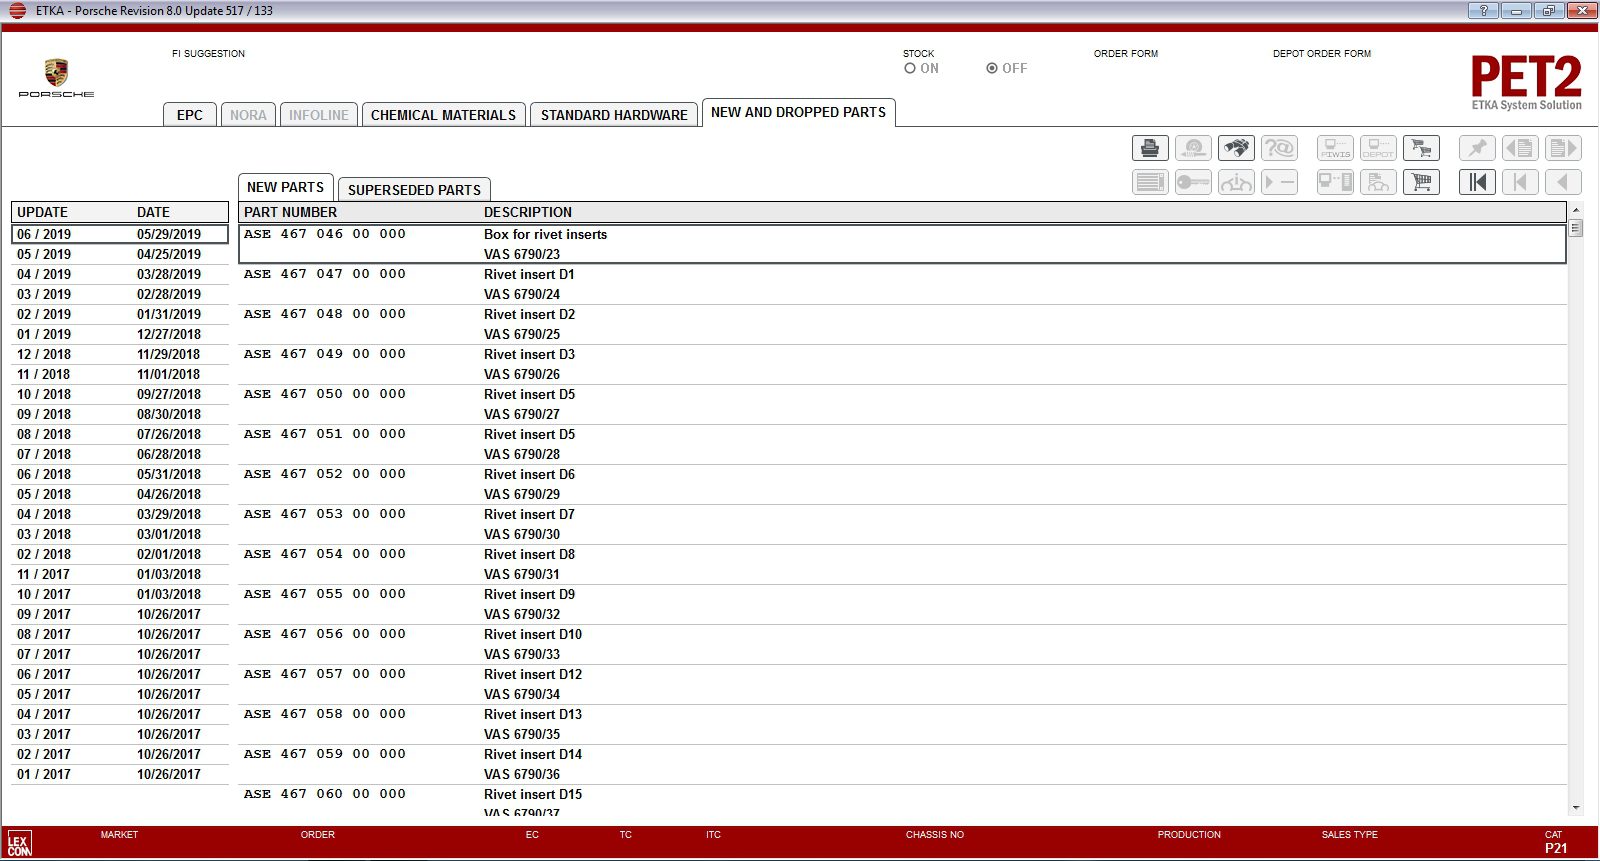The height and width of the screenshot is (861, 1600).
Task: Click the DATE column header
Action: click(x=154, y=212)
